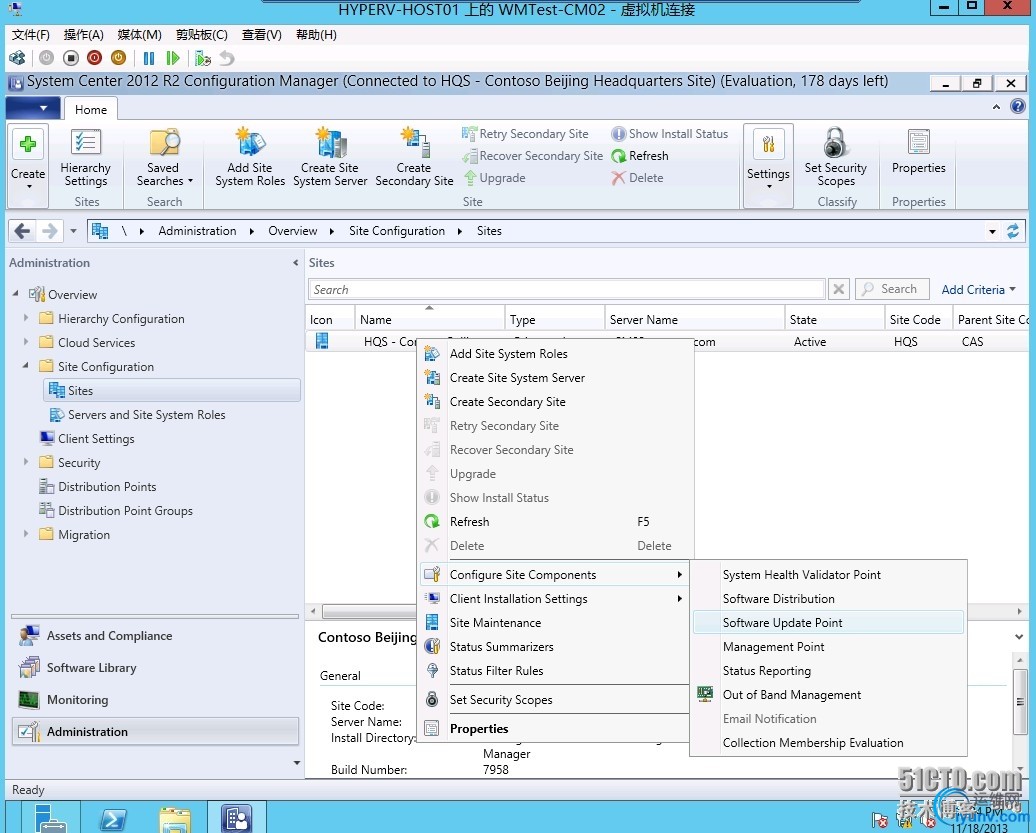Clear the search with the X button
Viewport: 1036px width, 833px height.
pyautogui.click(x=838, y=289)
